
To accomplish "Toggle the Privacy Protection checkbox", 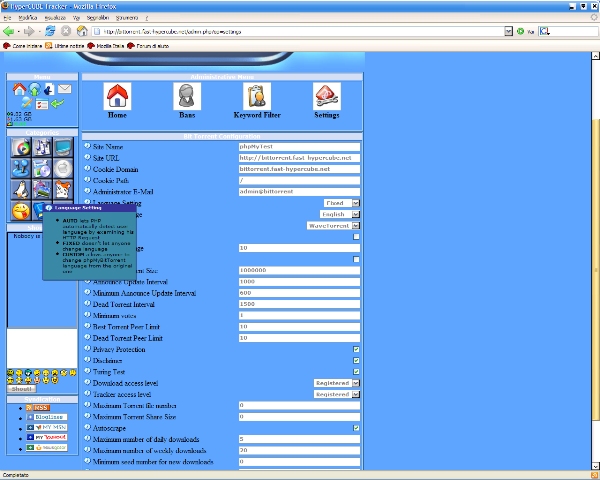I will coord(356,349).
